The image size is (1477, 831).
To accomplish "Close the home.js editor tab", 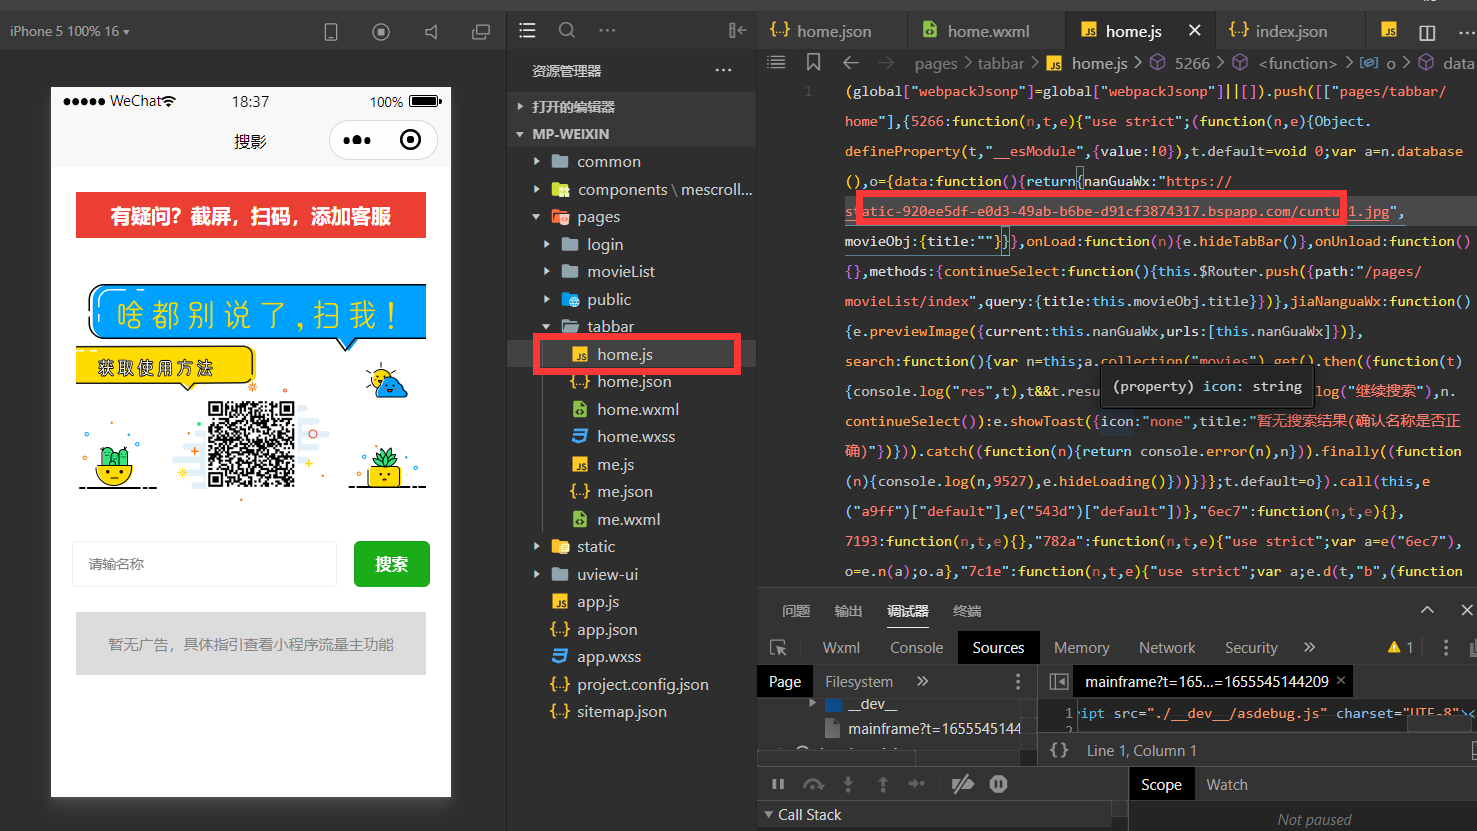I will 1194,31.
